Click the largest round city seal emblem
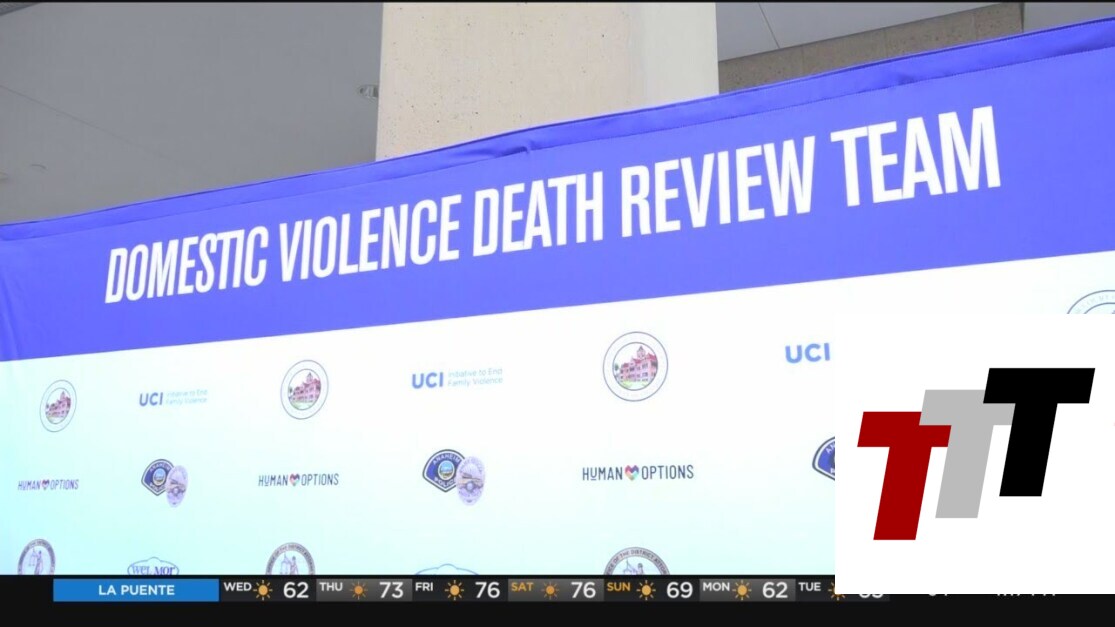 point(635,366)
